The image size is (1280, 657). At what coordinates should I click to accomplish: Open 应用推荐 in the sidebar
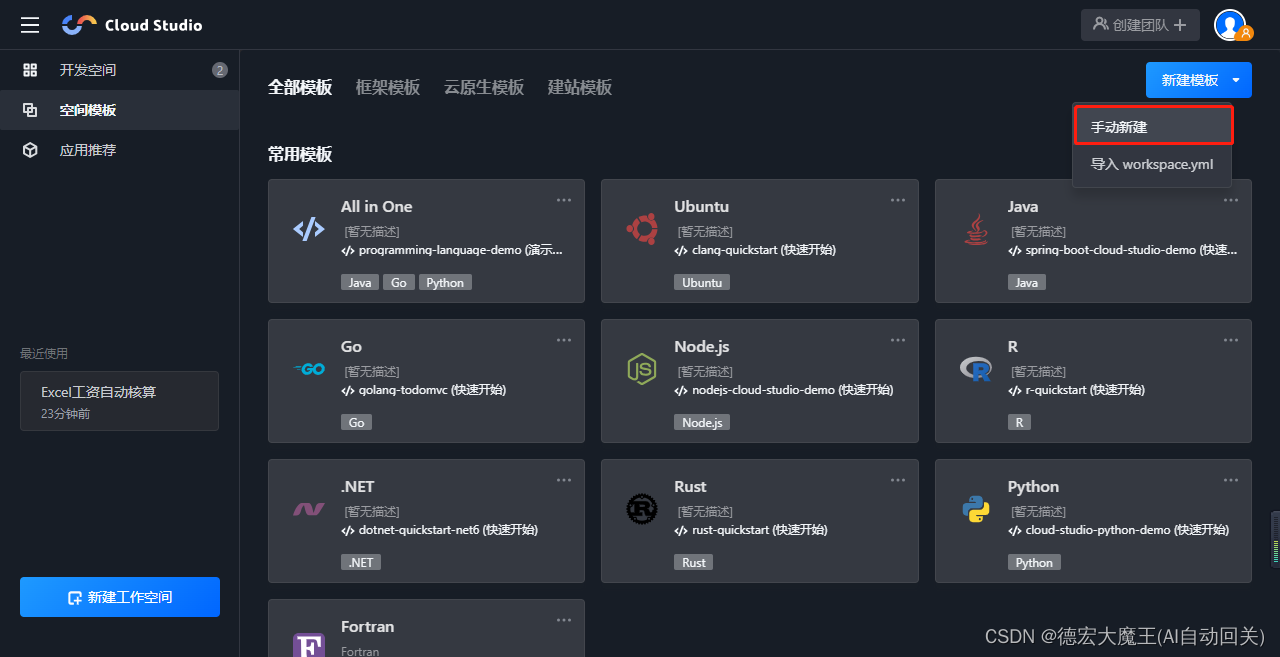point(119,150)
